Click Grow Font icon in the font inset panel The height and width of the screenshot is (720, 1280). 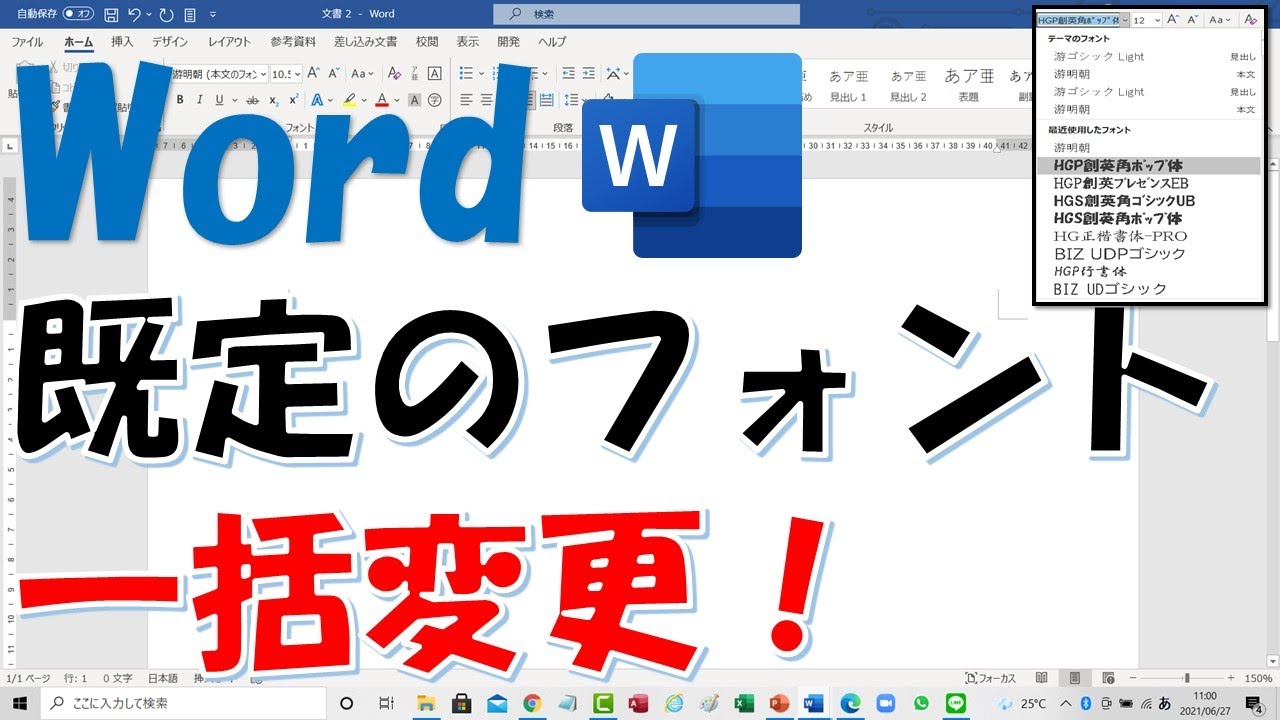pyautogui.click(x=1174, y=20)
